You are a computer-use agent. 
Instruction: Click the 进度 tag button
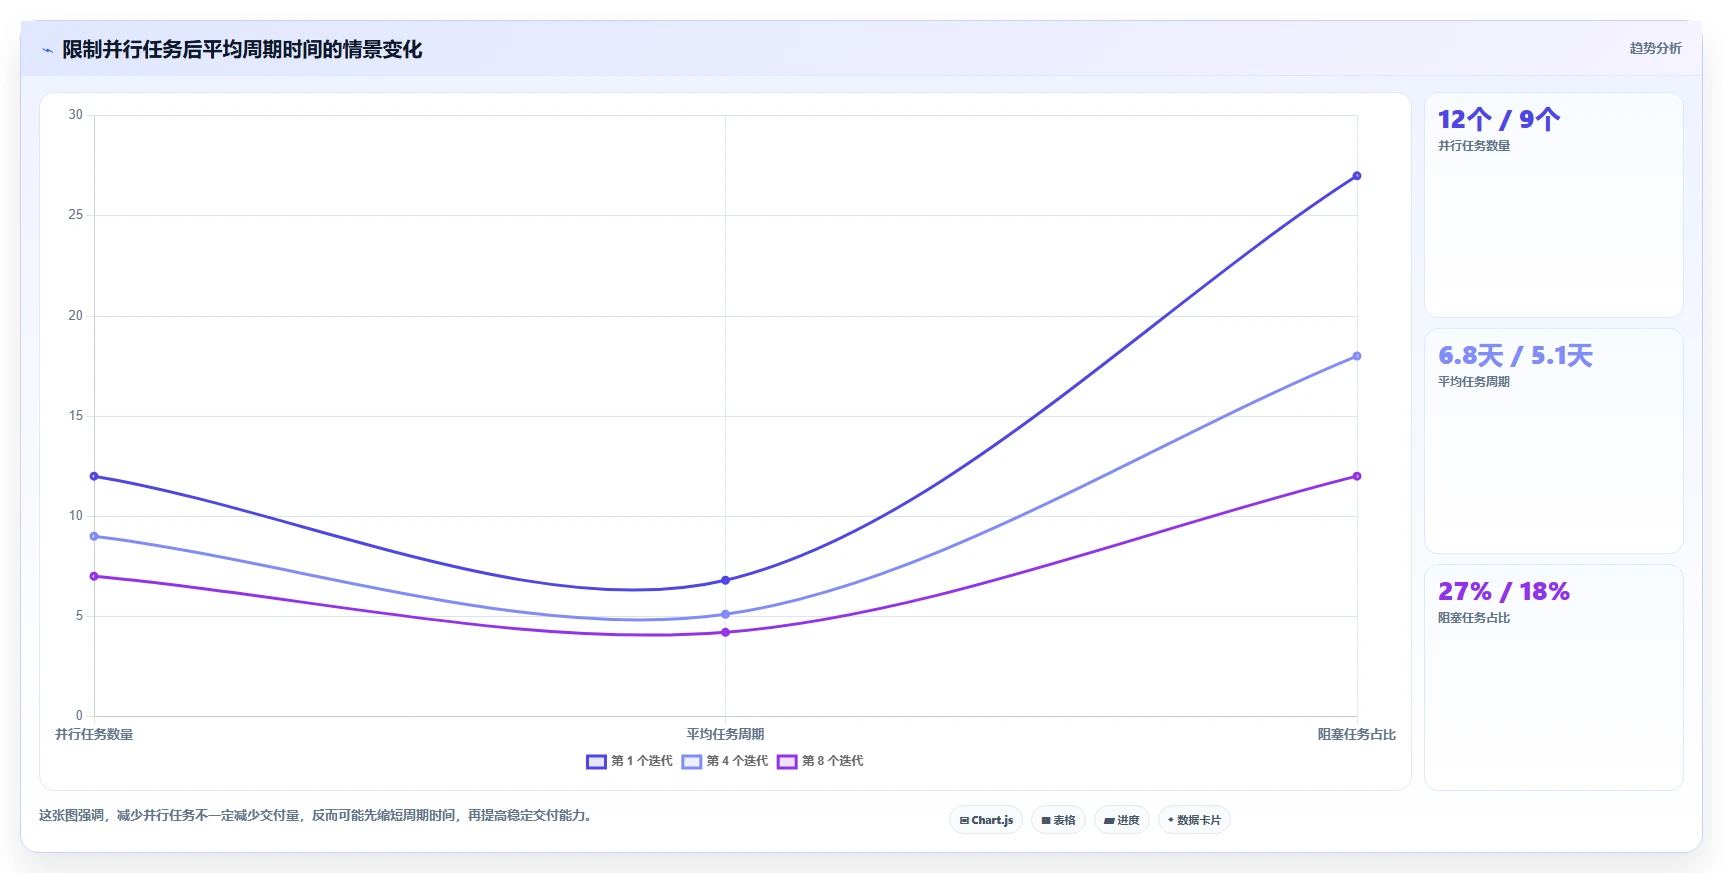pyautogui.click(x=1122, y=820)
